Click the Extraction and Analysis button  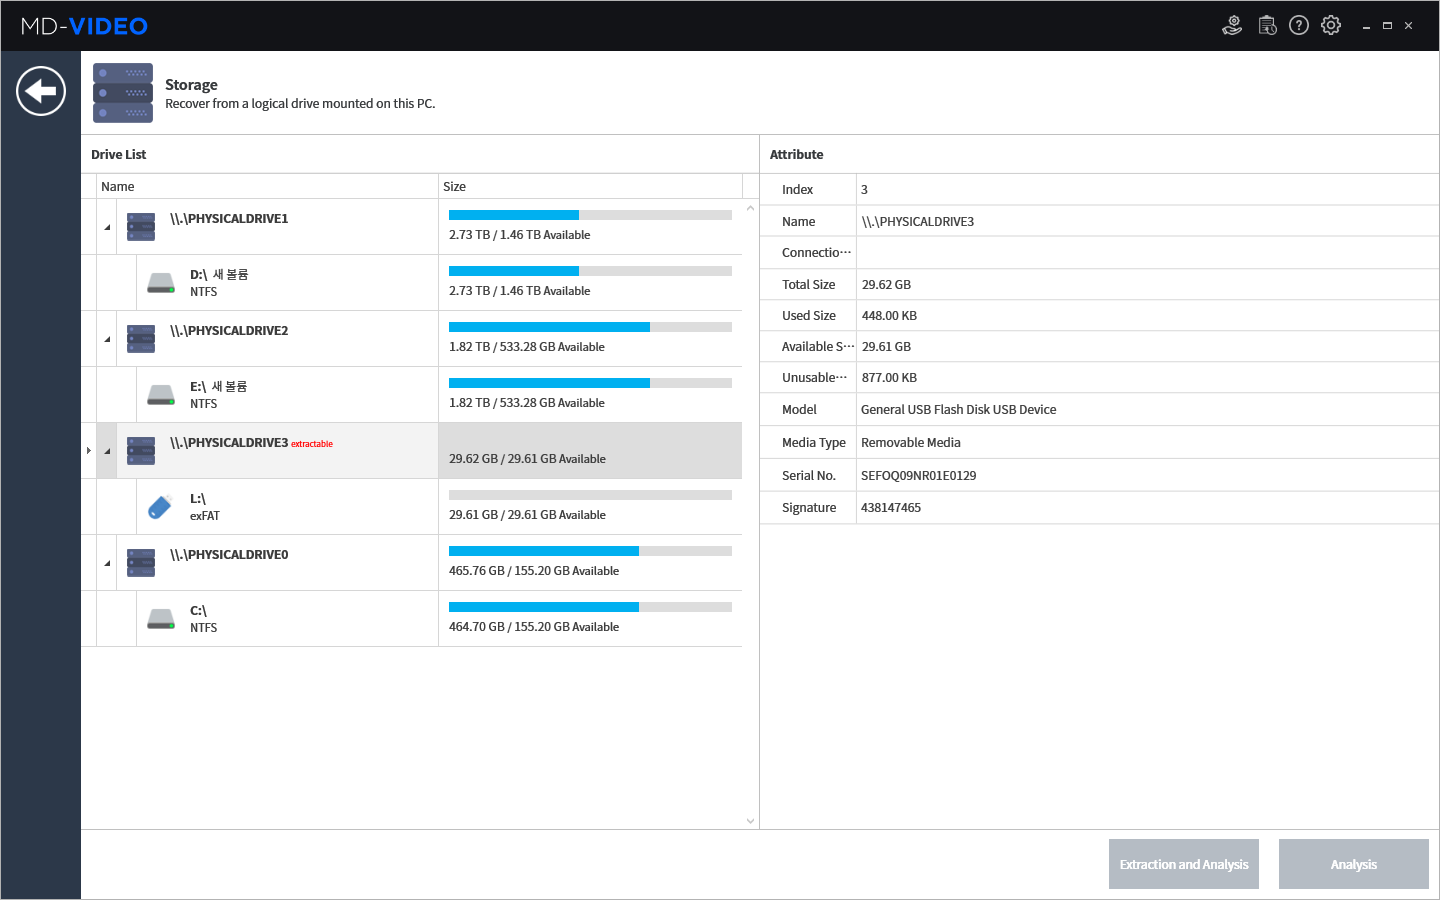[x=1184, y=864]
